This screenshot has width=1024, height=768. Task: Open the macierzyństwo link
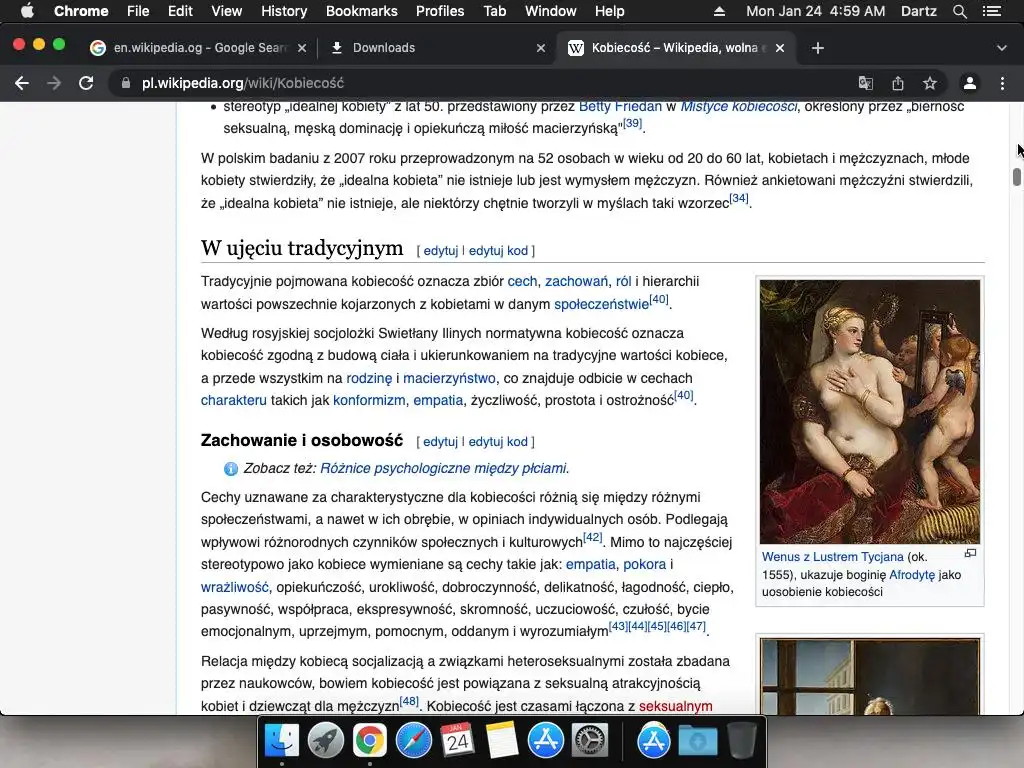[x=449, y=378]
